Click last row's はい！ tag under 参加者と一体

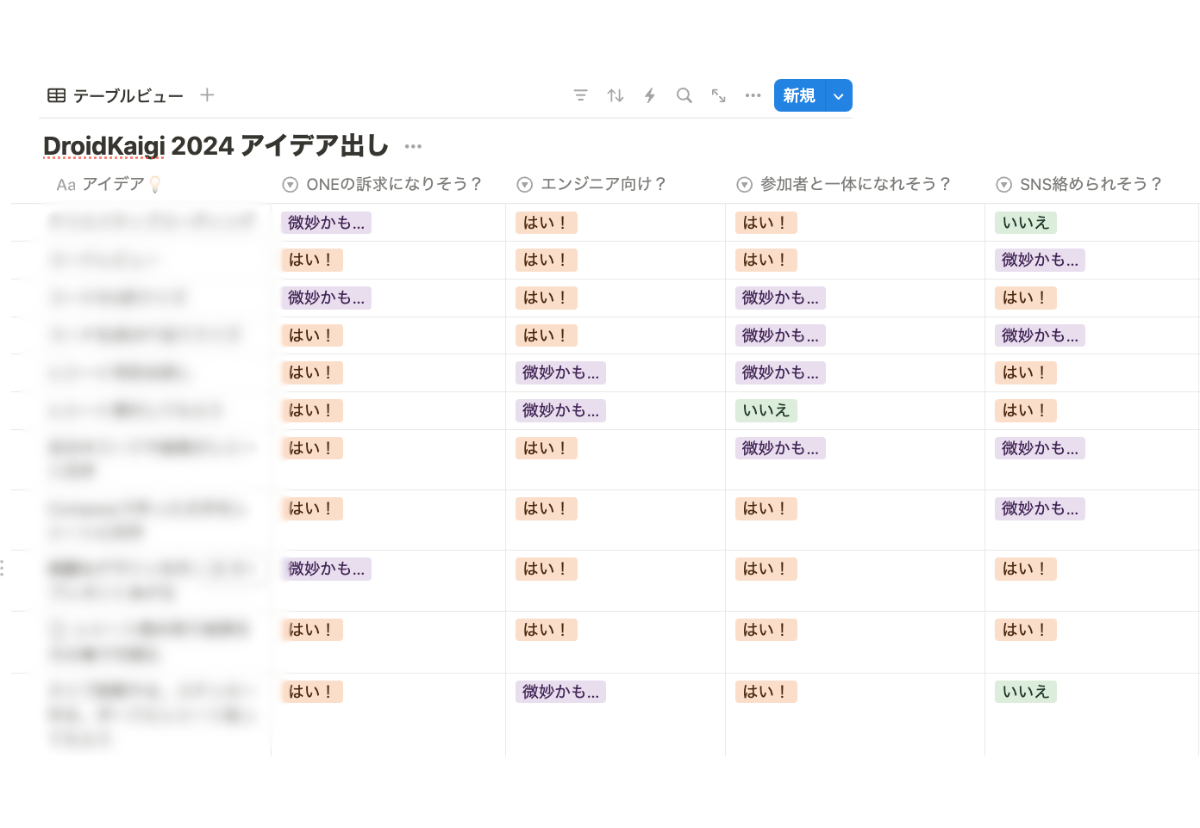[766, 691]
